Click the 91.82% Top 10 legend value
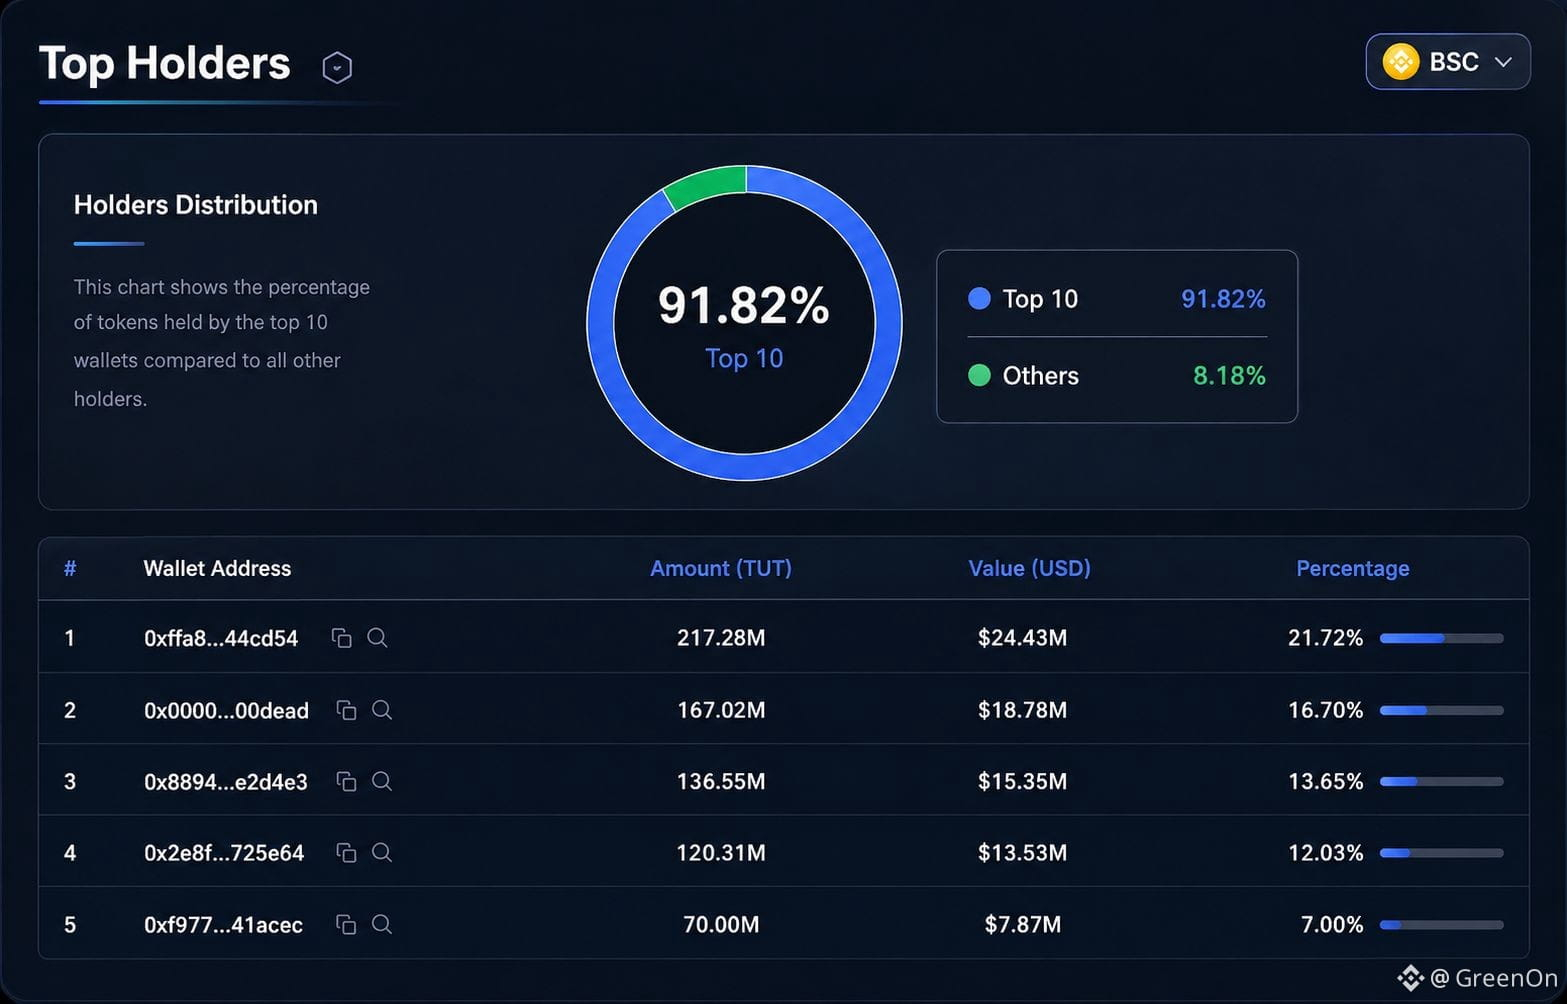 click(x=1223, y=298)
